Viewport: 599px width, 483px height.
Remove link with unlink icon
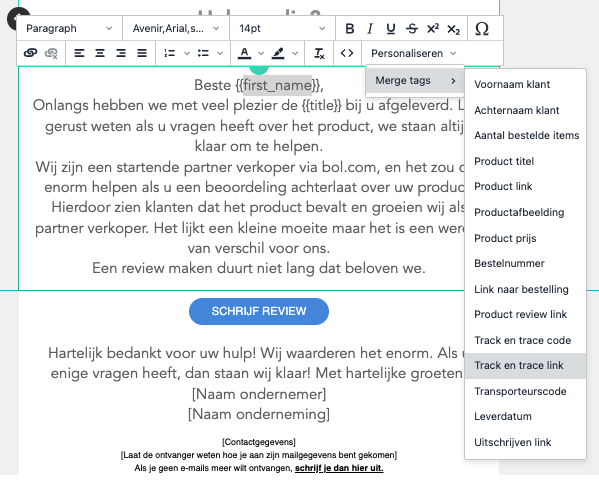point(51,53)
